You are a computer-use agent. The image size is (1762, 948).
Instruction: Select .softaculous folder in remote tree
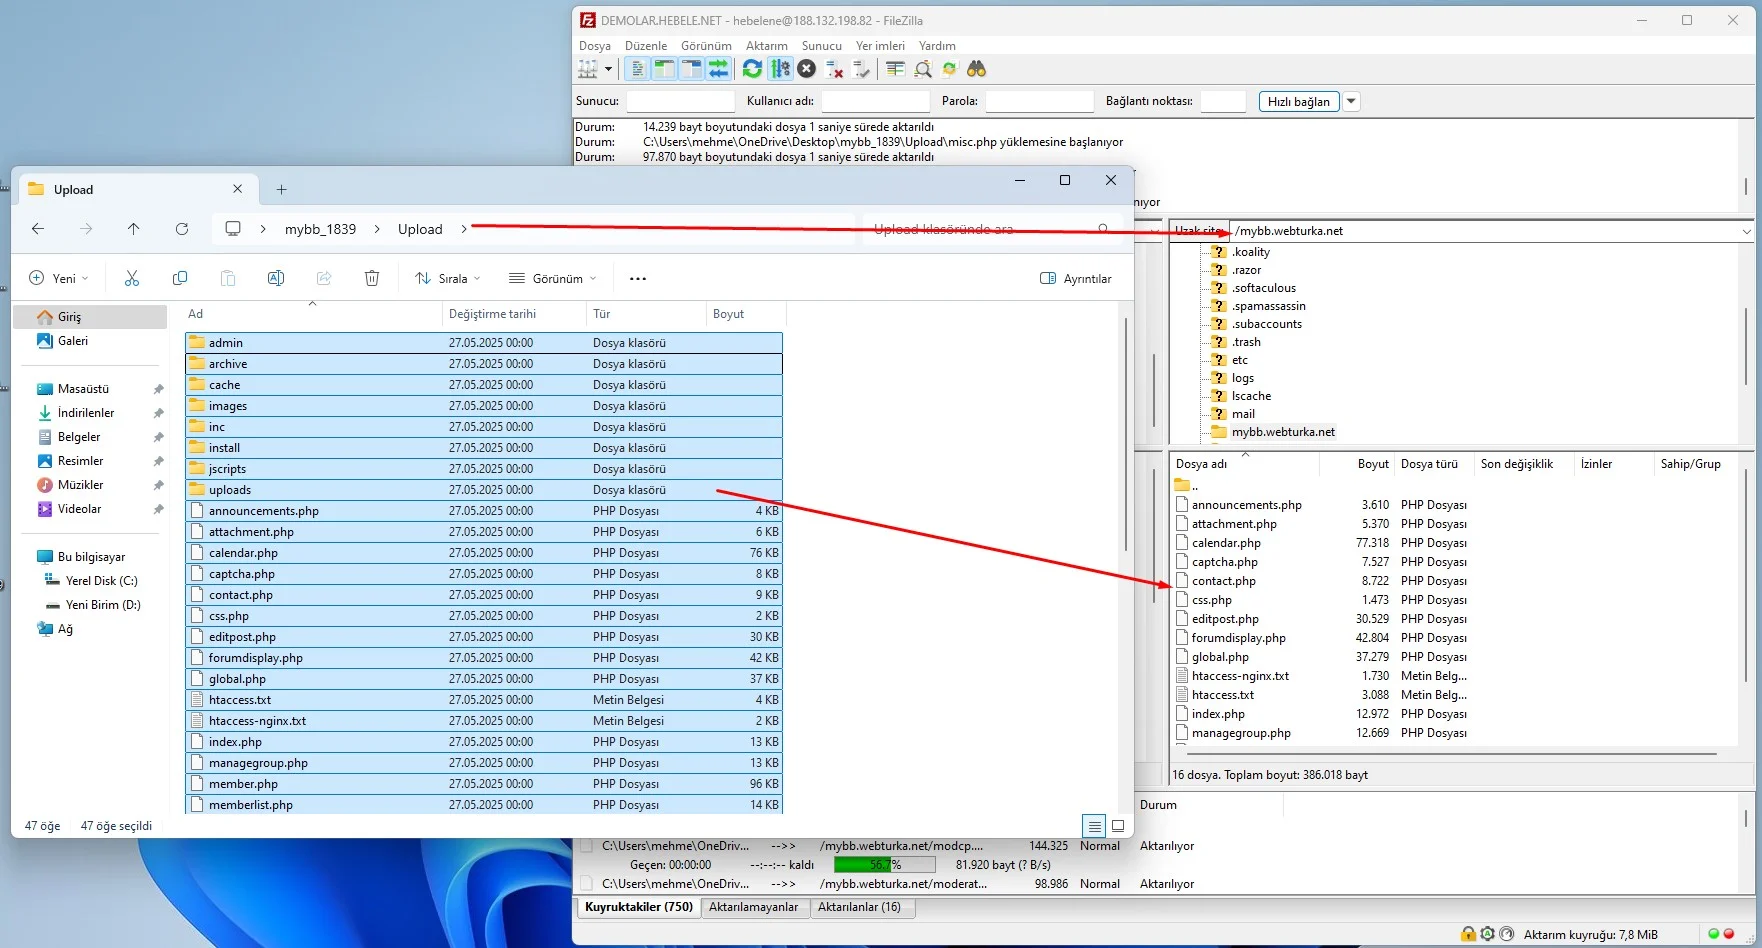click(x=1263, y=288)
